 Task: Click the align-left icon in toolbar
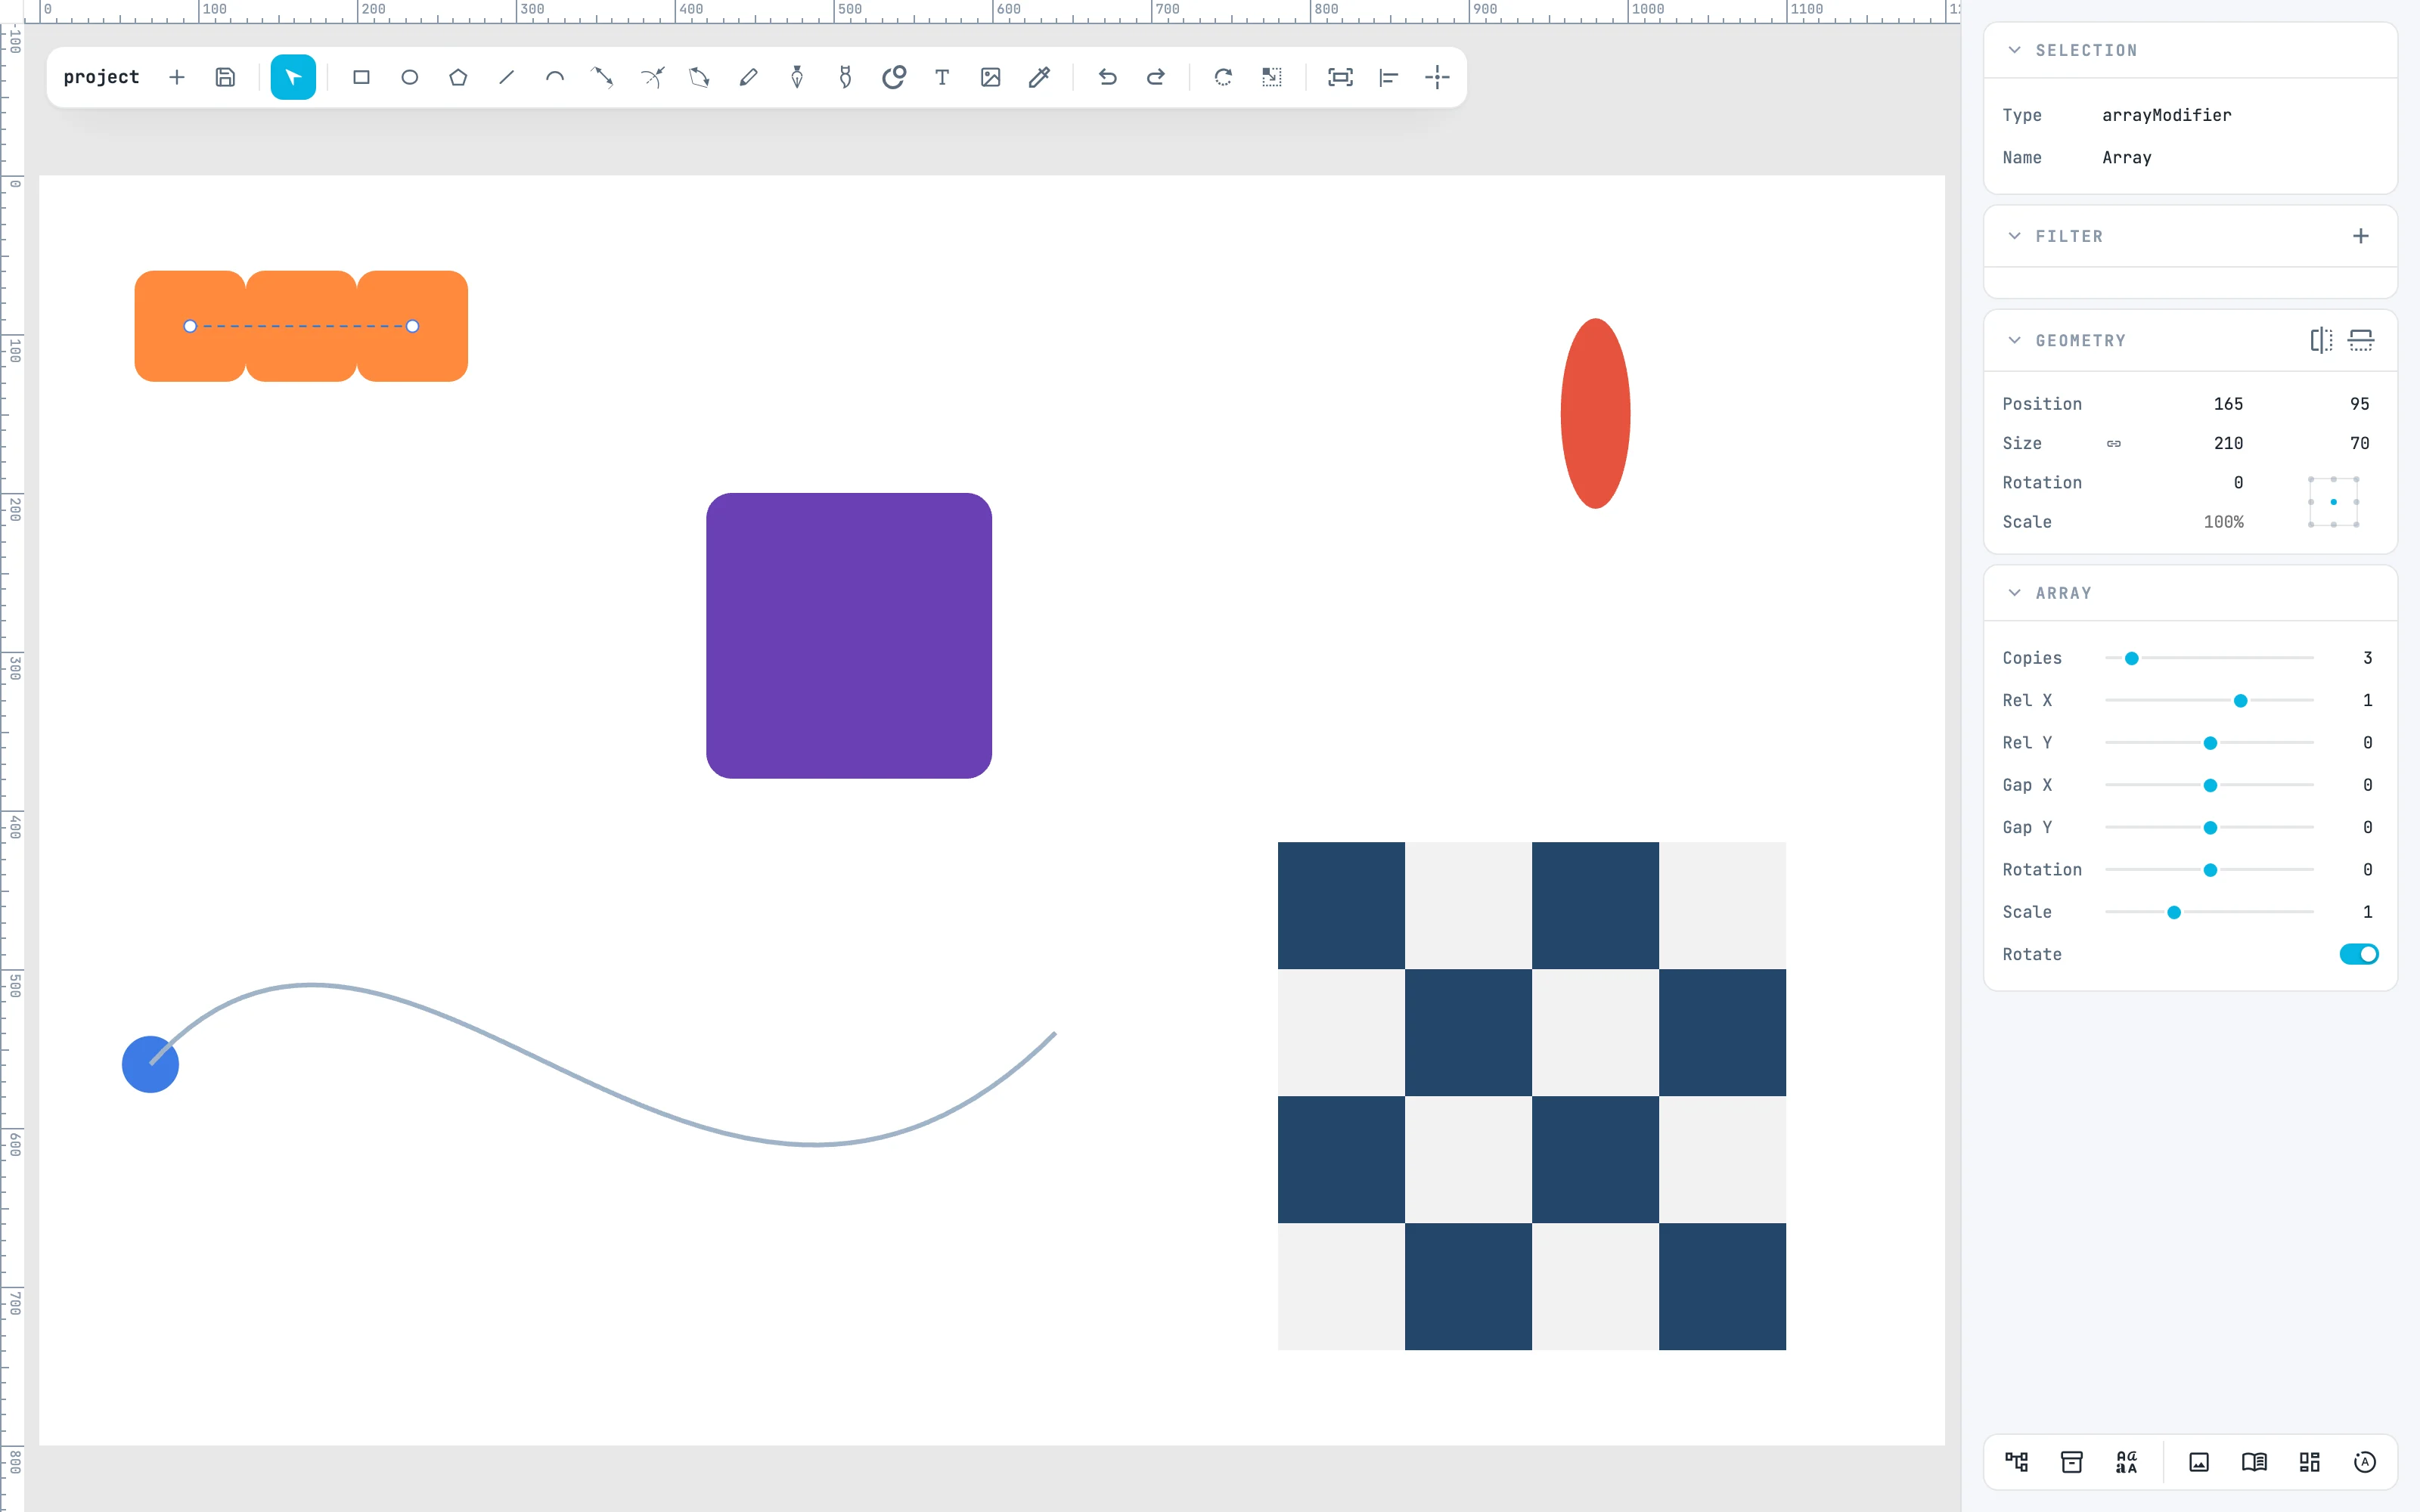coord(1388,77)
